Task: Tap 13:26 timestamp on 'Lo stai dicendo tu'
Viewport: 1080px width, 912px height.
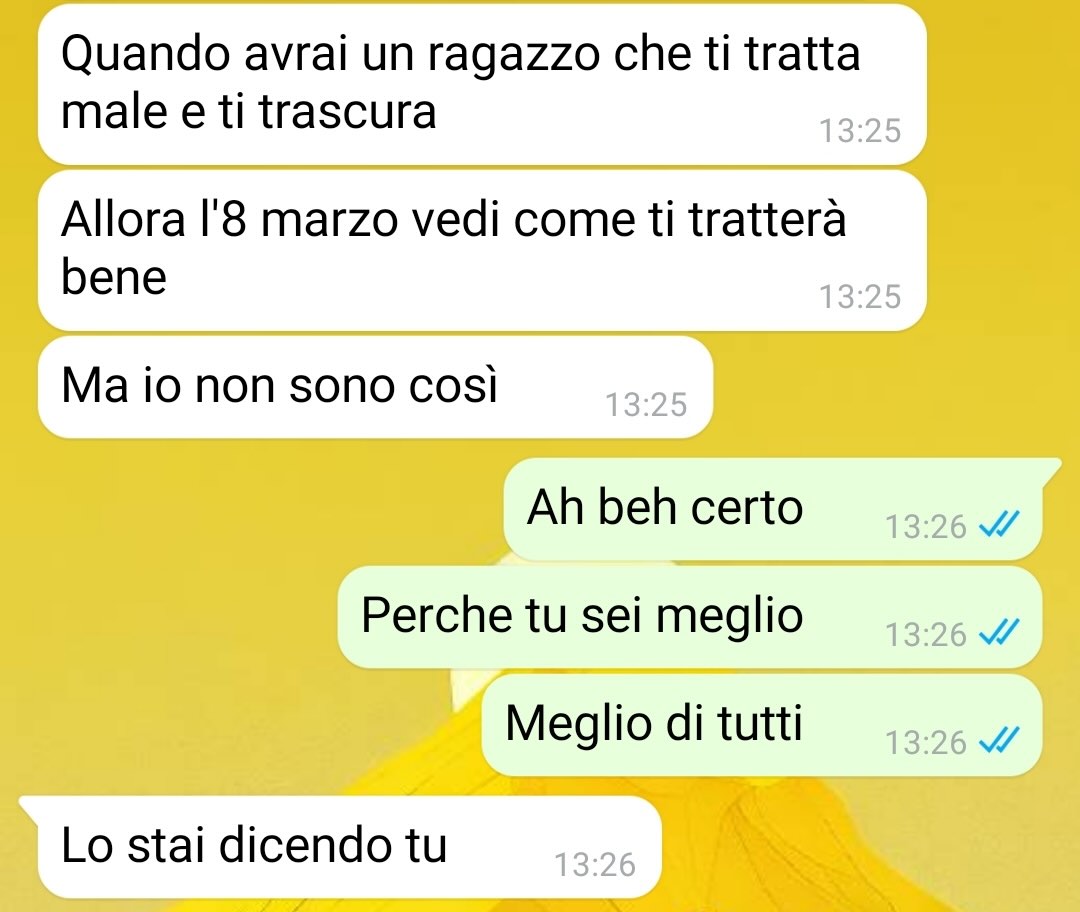Action: pyautogui.click(x=594, y=865)
